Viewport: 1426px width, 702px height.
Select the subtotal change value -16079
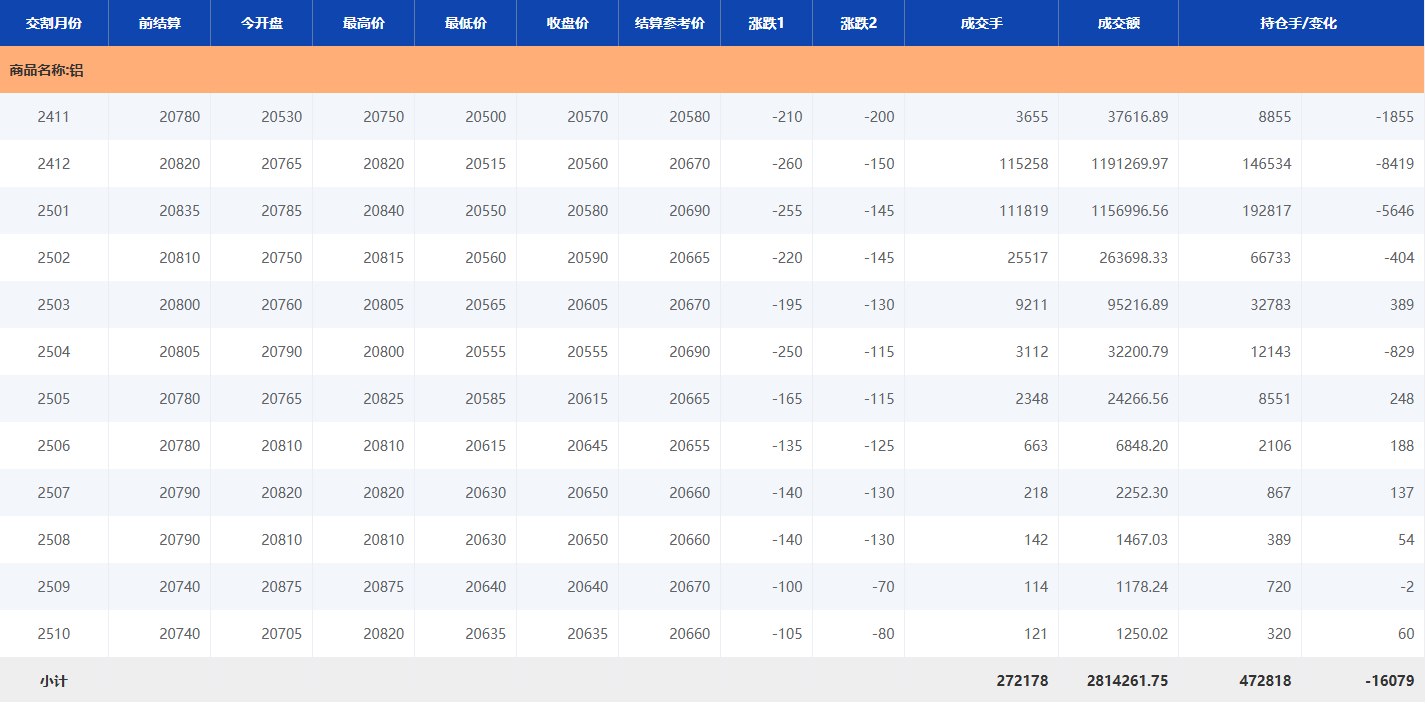click(1389, 681)
